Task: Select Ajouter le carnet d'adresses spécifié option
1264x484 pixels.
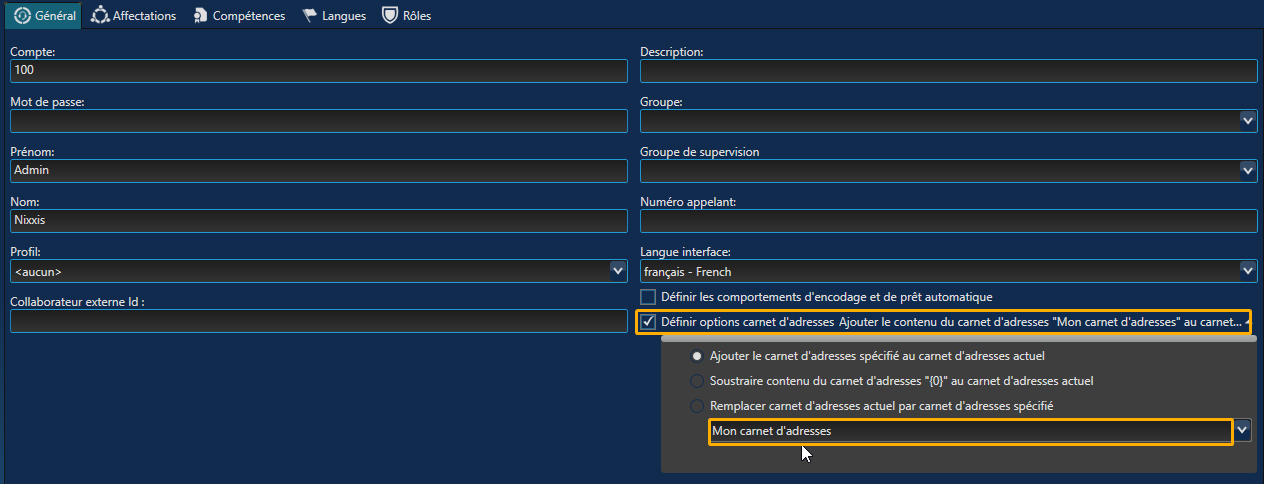Action: [x=697, y=356]
